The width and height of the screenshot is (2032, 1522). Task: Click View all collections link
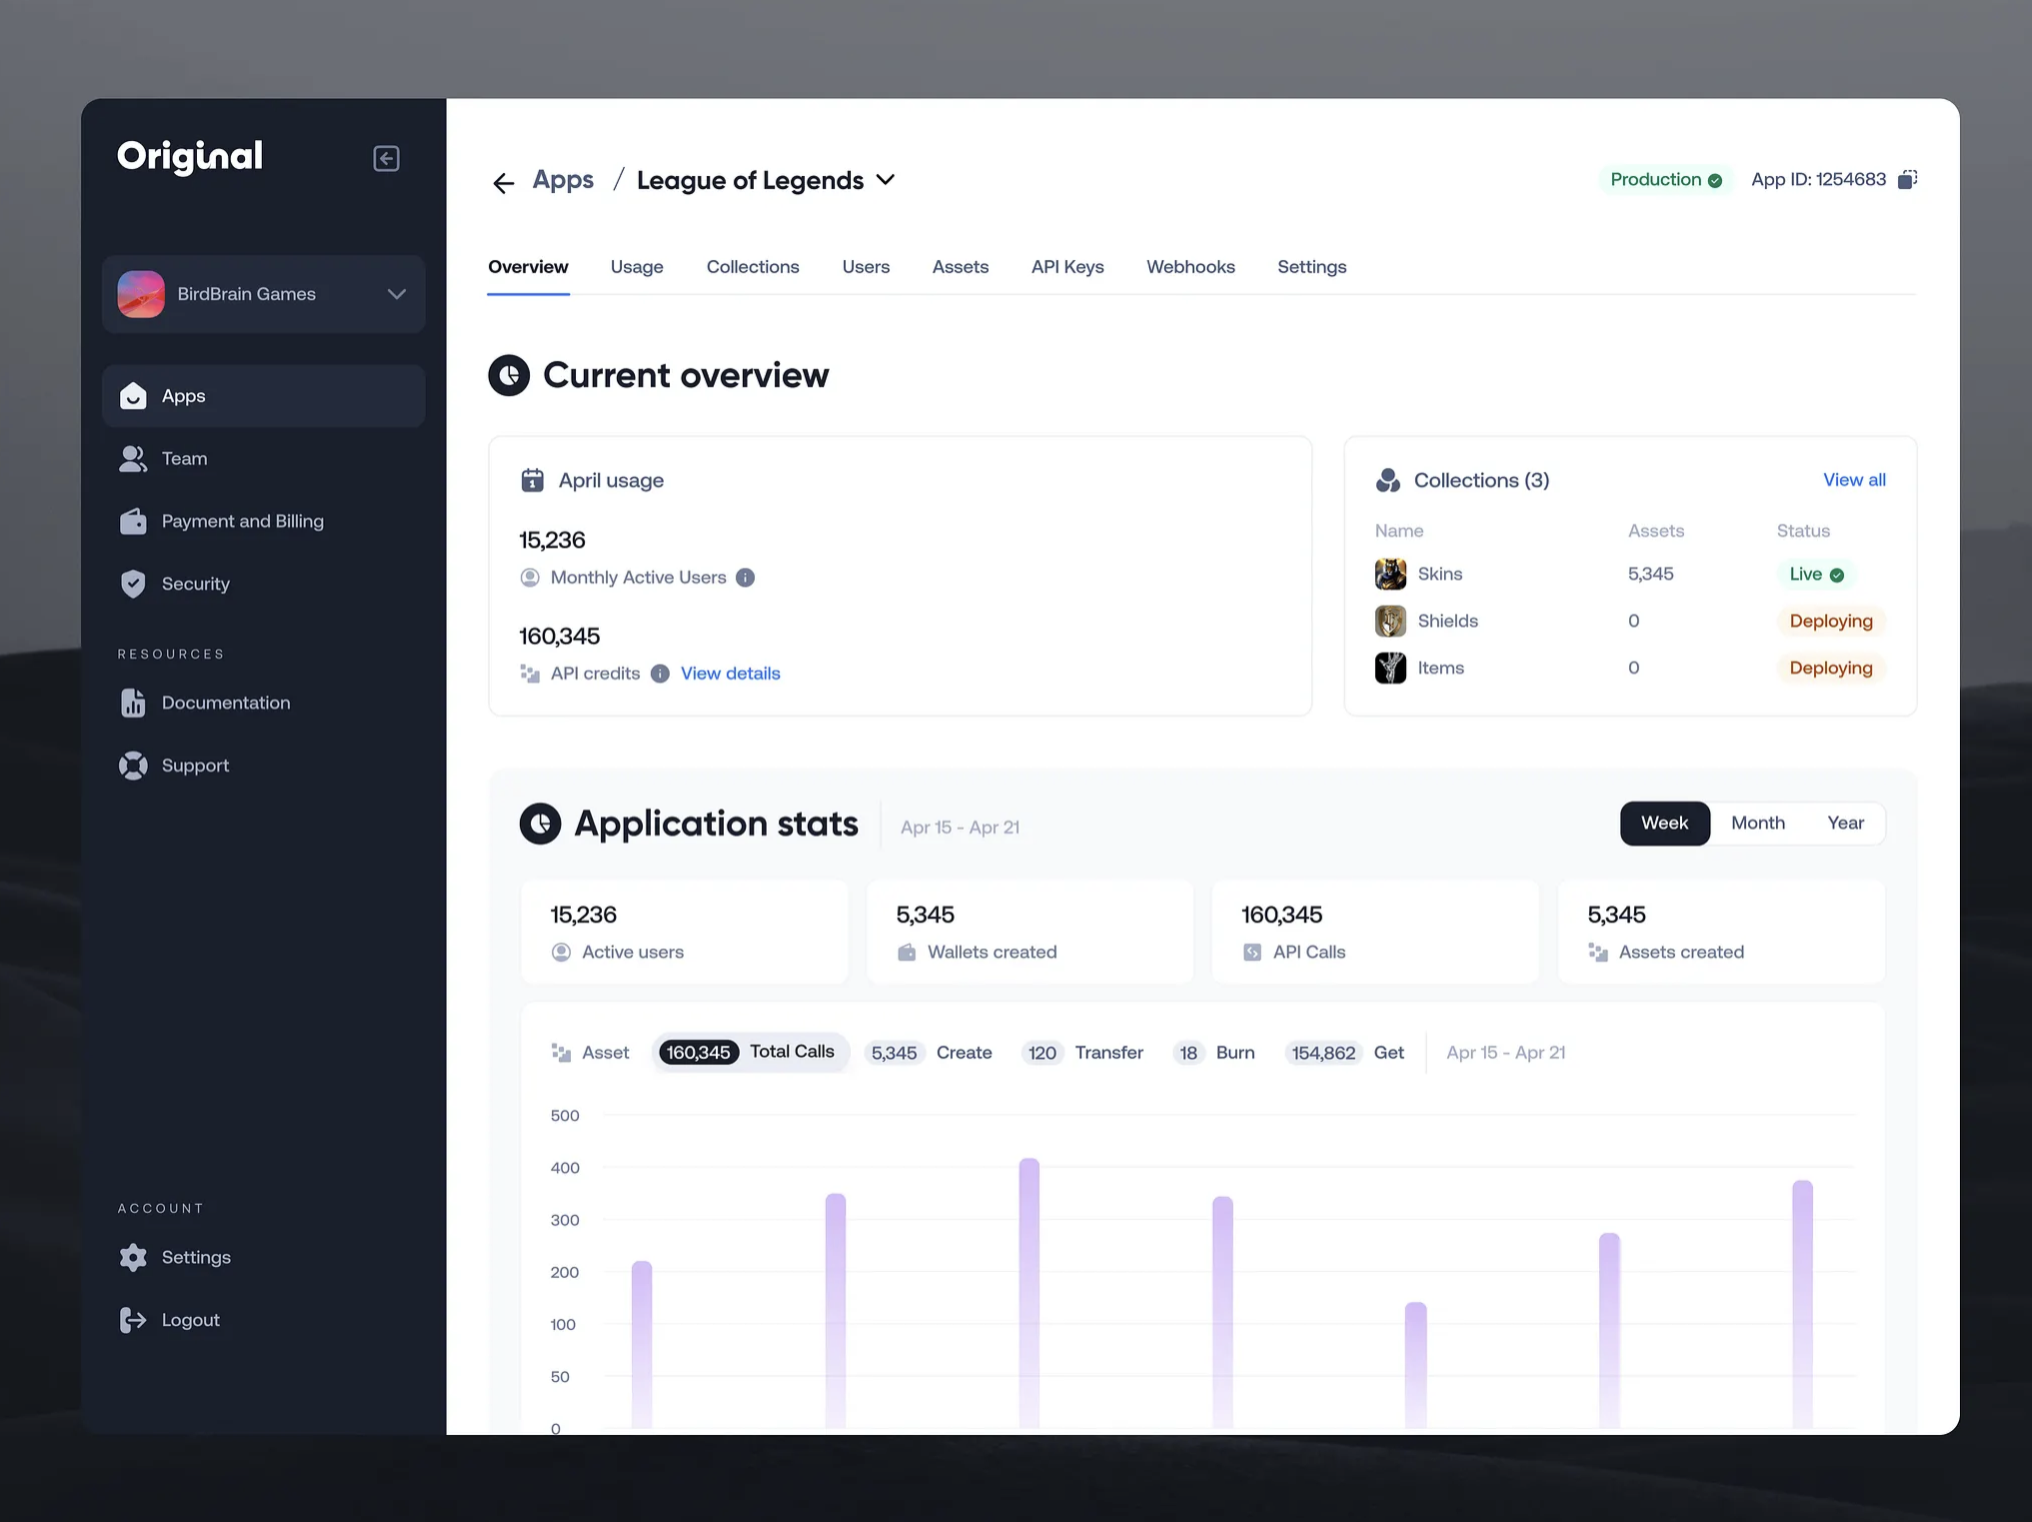point(1853,480)
